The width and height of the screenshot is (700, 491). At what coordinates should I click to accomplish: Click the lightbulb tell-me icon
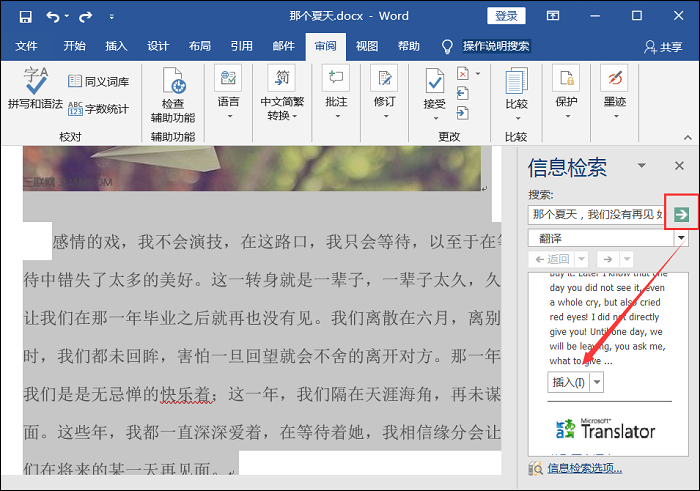point(447,46)
